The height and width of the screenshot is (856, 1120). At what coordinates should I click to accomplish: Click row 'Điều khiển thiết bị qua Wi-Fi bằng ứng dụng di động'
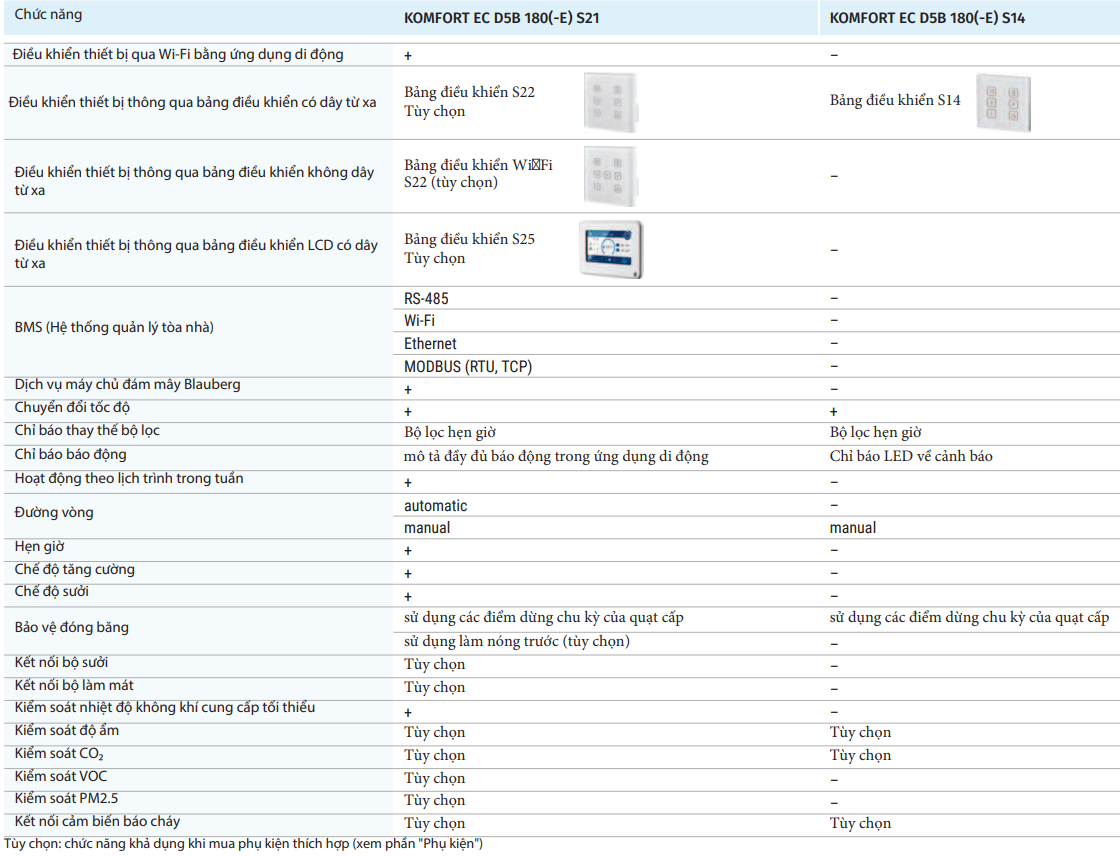[x=178, y=54]
